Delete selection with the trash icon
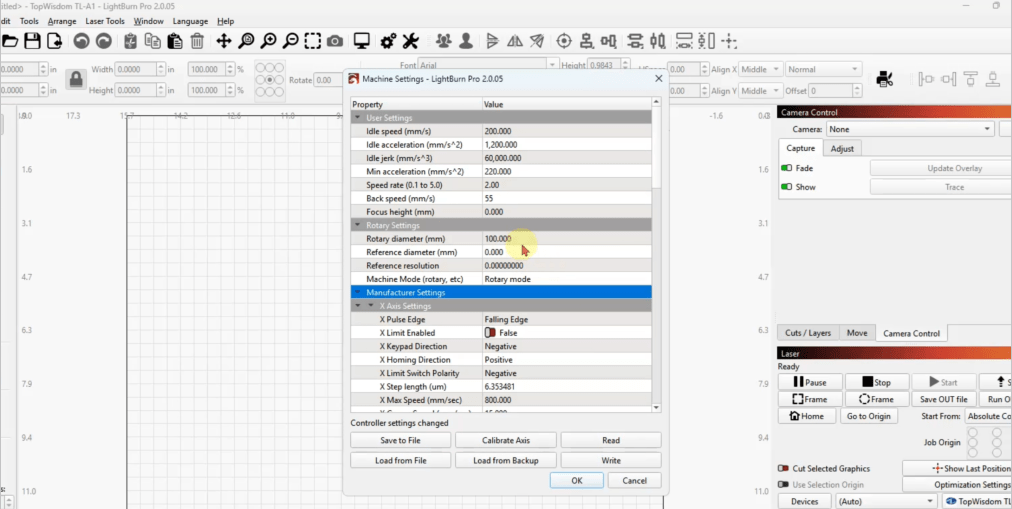 [x=197, y=41]
